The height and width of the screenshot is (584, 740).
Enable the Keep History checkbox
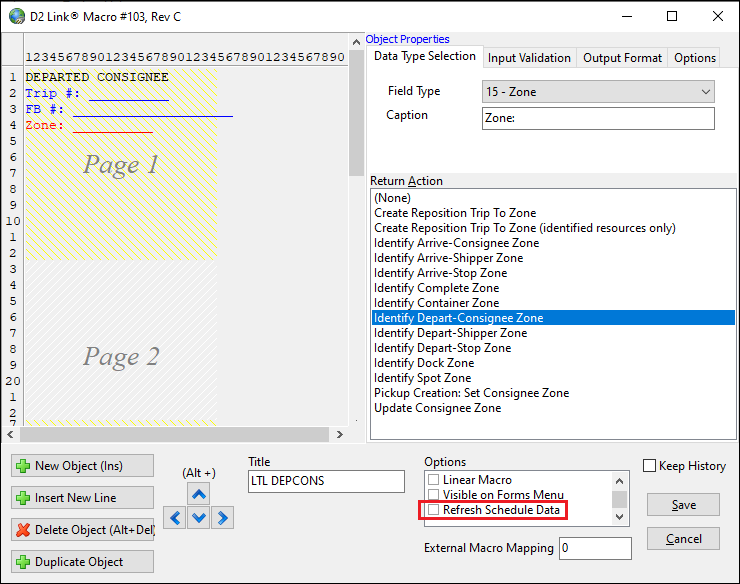click(x=650, y=466)
